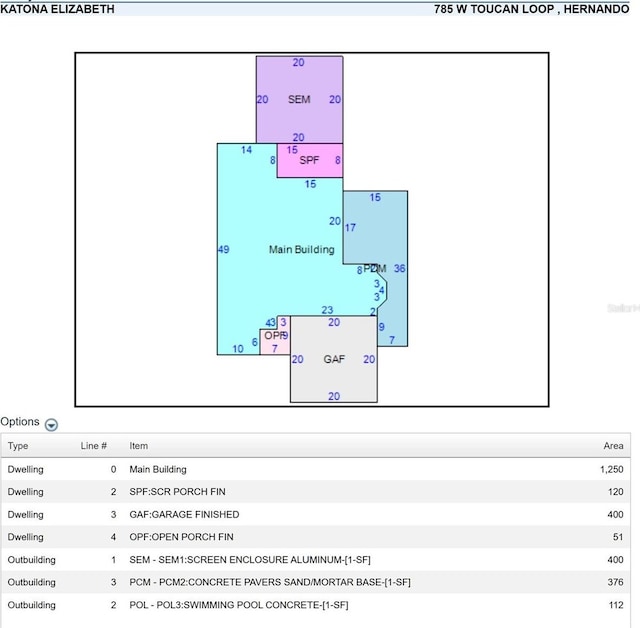Click the 376 area value
The image size is (640, 628).
pyautogui.click(x=615, y=582)
